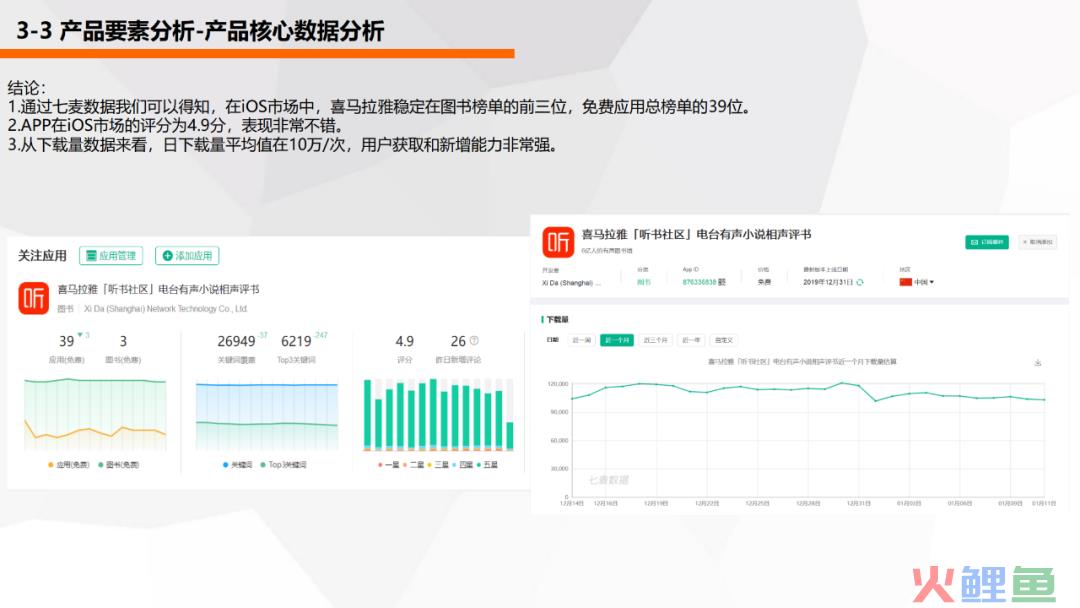Click the star rating bar chart

(439, 414)
